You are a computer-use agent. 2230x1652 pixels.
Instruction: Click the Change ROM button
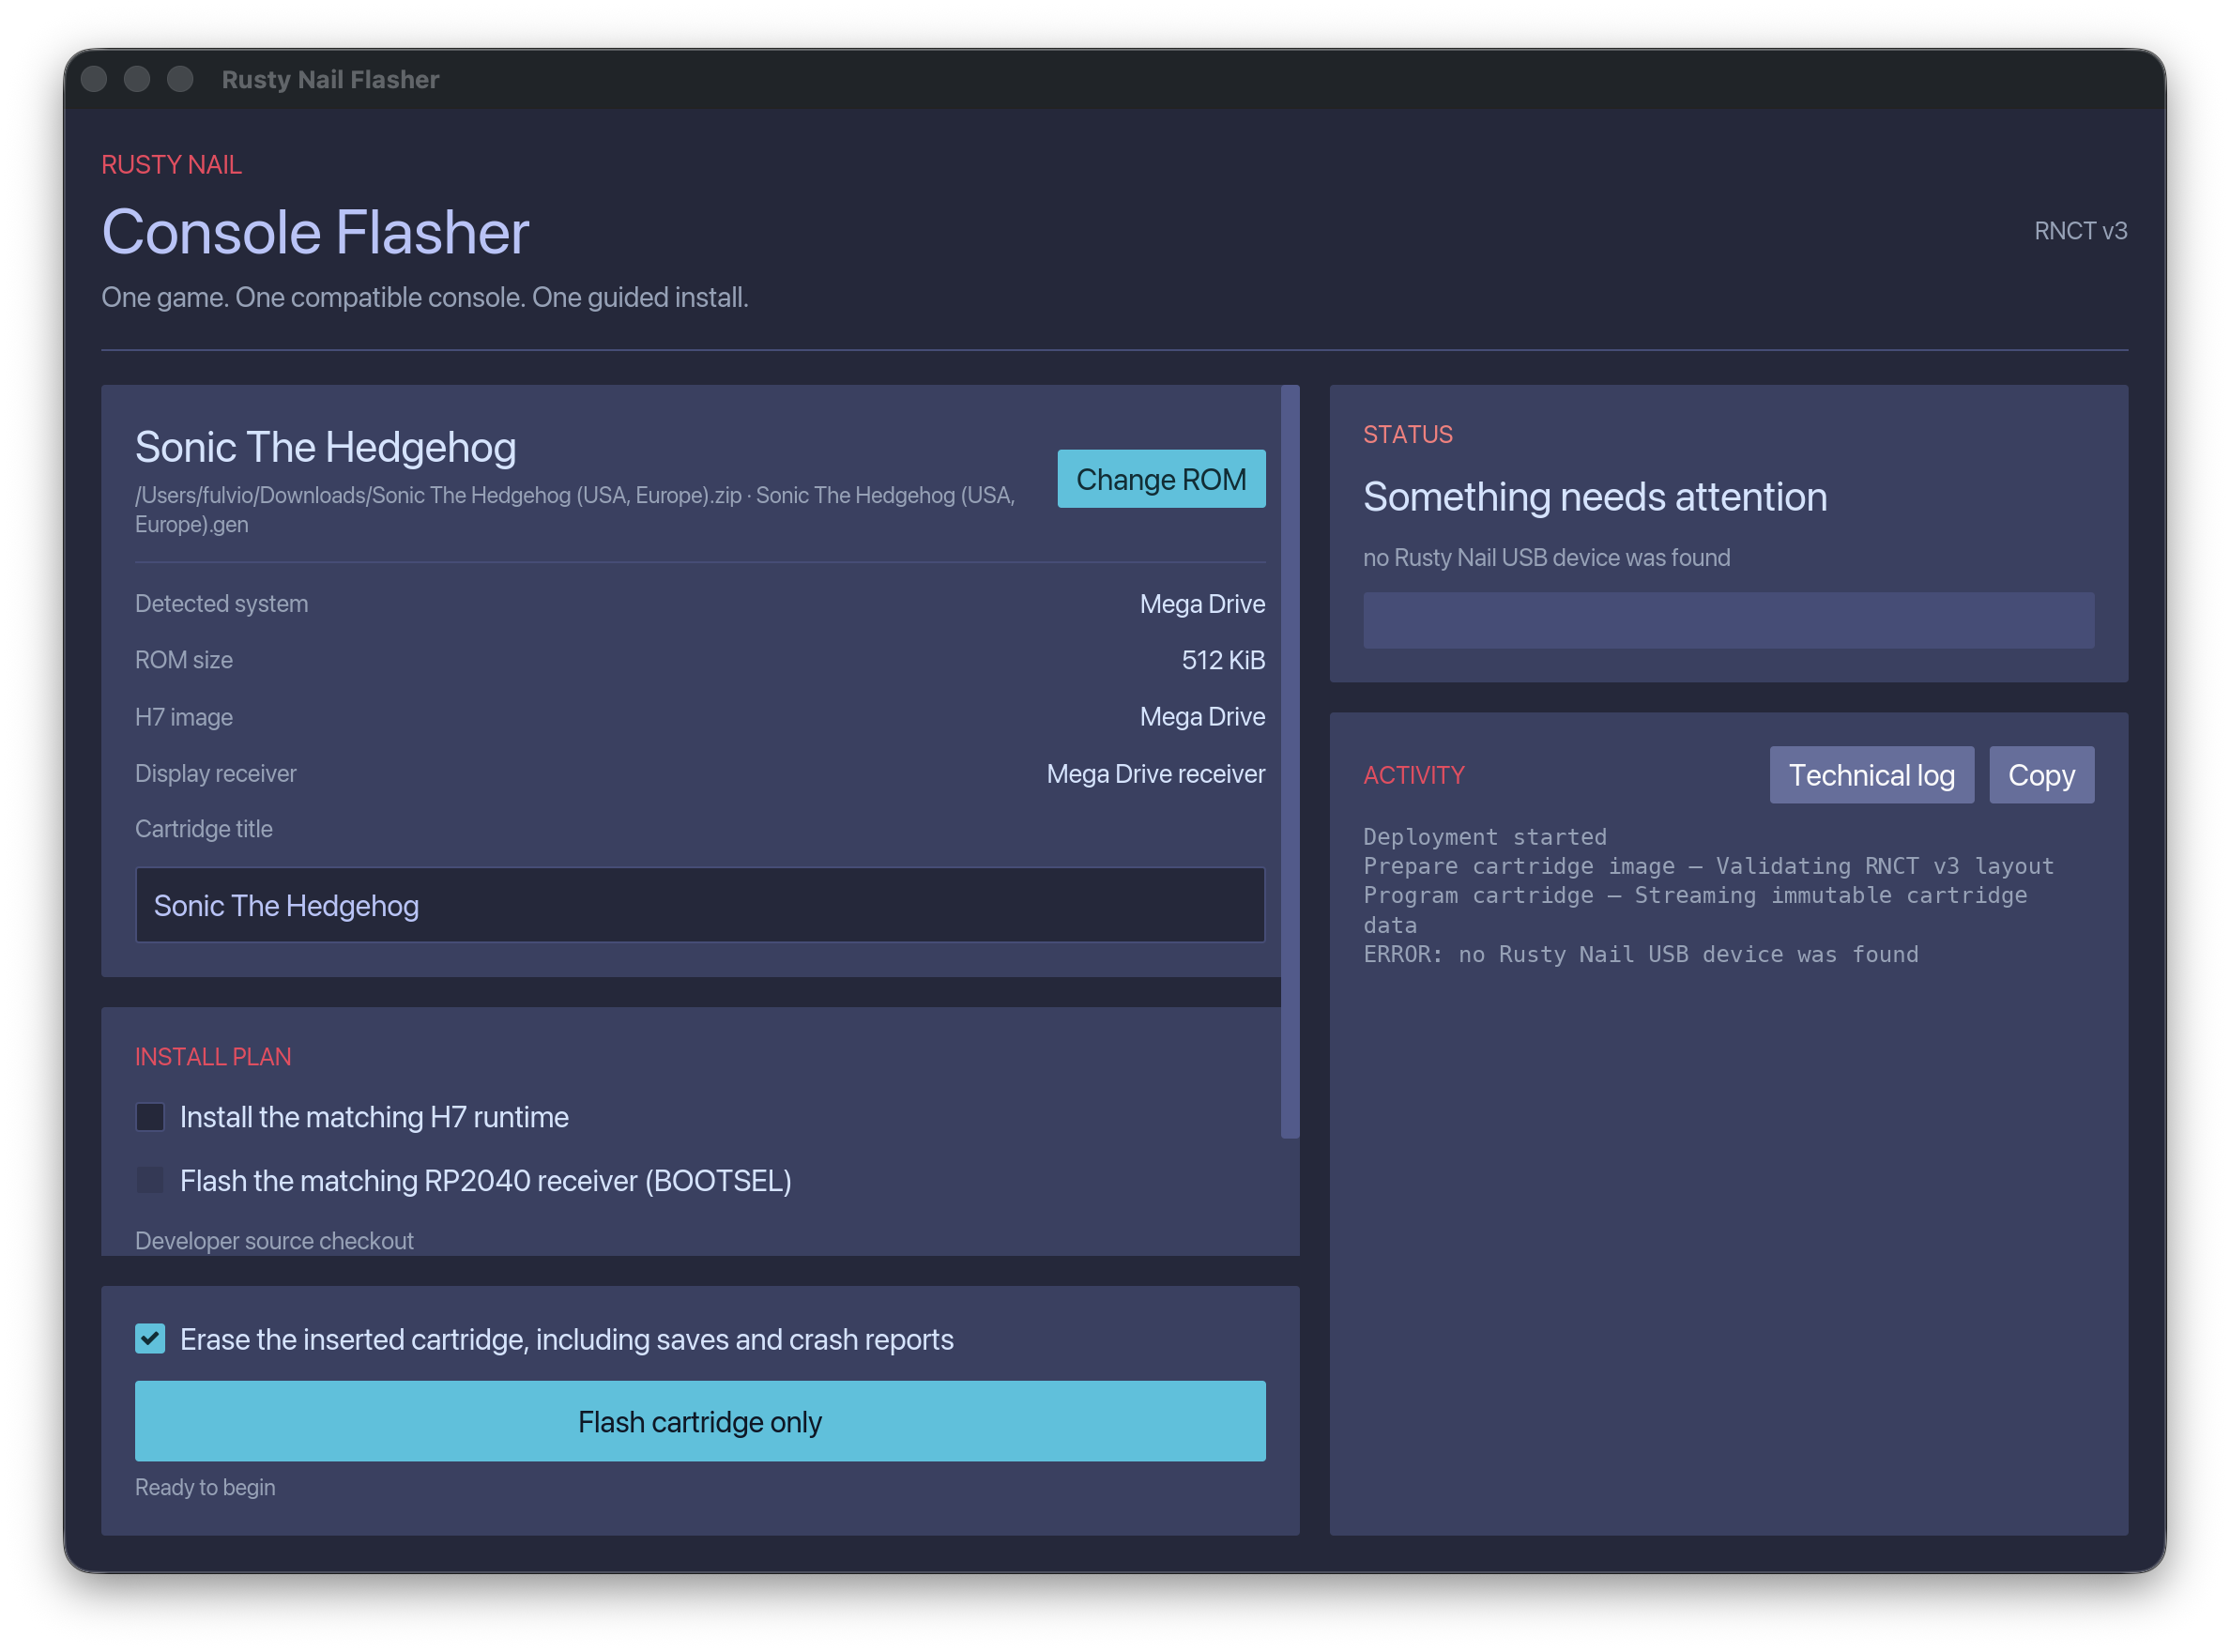[1160, 479]
